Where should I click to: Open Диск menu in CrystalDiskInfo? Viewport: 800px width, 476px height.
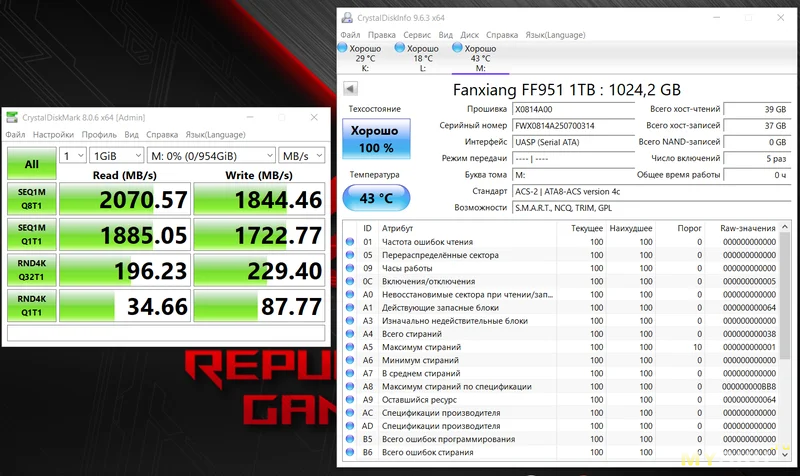(469, 35)
